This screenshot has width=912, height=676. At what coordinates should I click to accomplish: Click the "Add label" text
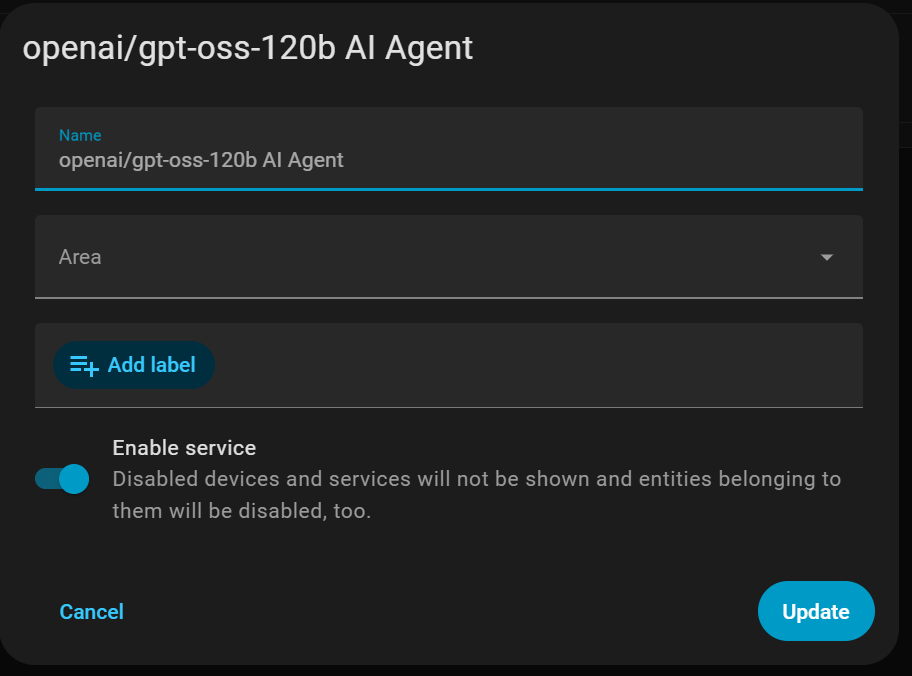click(x=151, y=365)
